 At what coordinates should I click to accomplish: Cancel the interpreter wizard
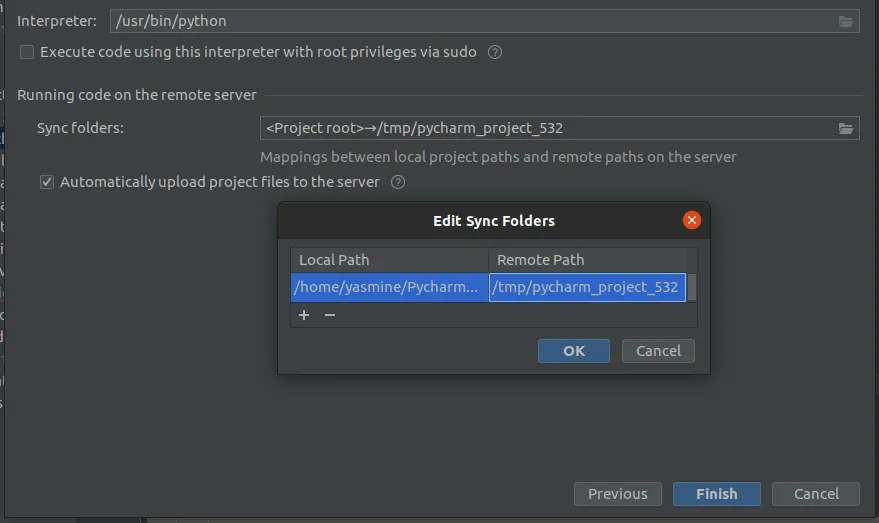pyautogui.click(x=816, y=494)
